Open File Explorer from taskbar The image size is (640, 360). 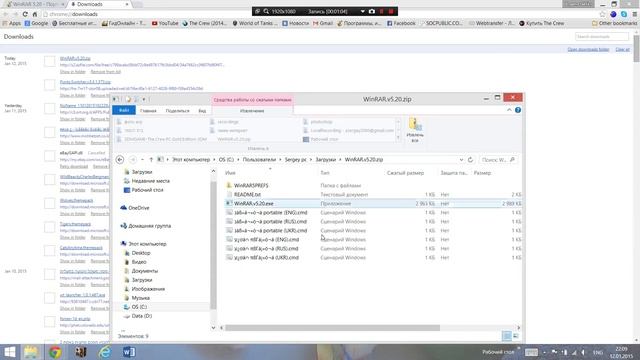tap(31, 352)
